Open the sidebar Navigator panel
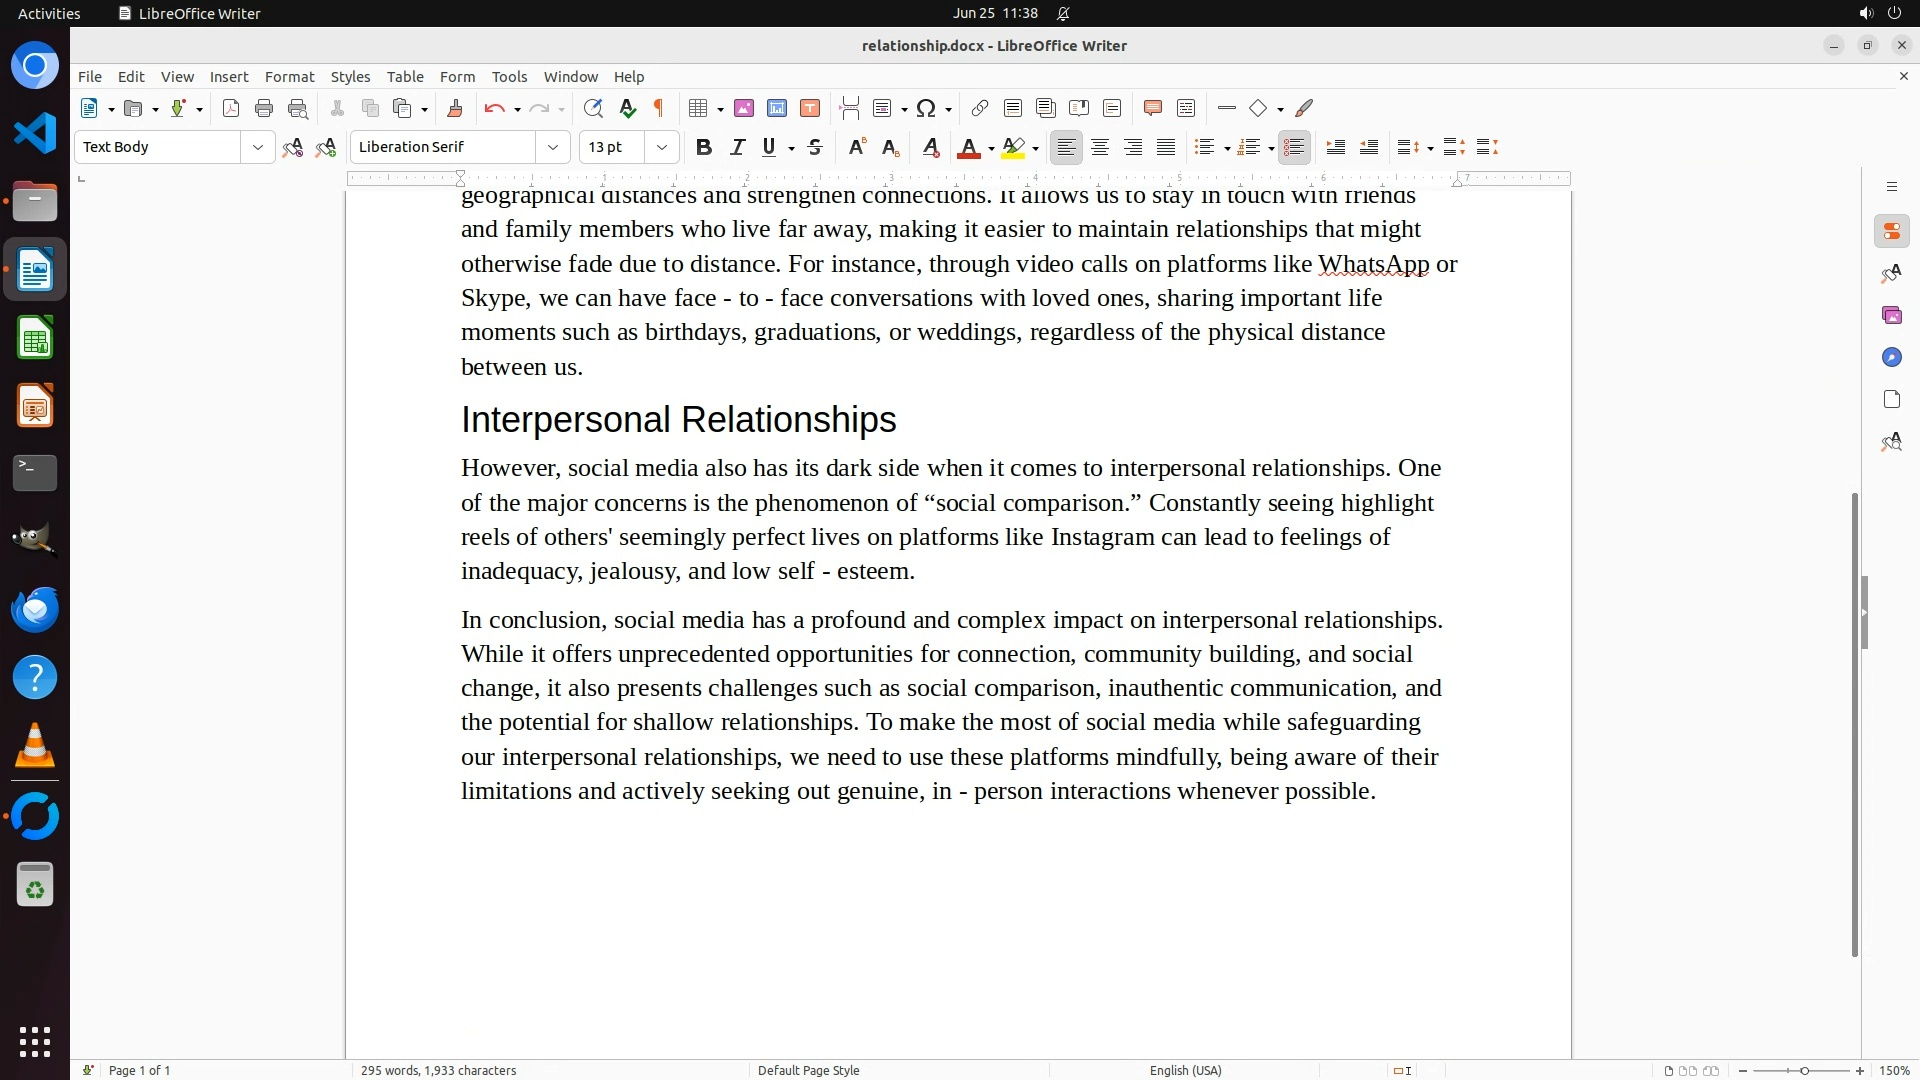The width and height of the screenshot is (1920, 1080). (1891, 358)
